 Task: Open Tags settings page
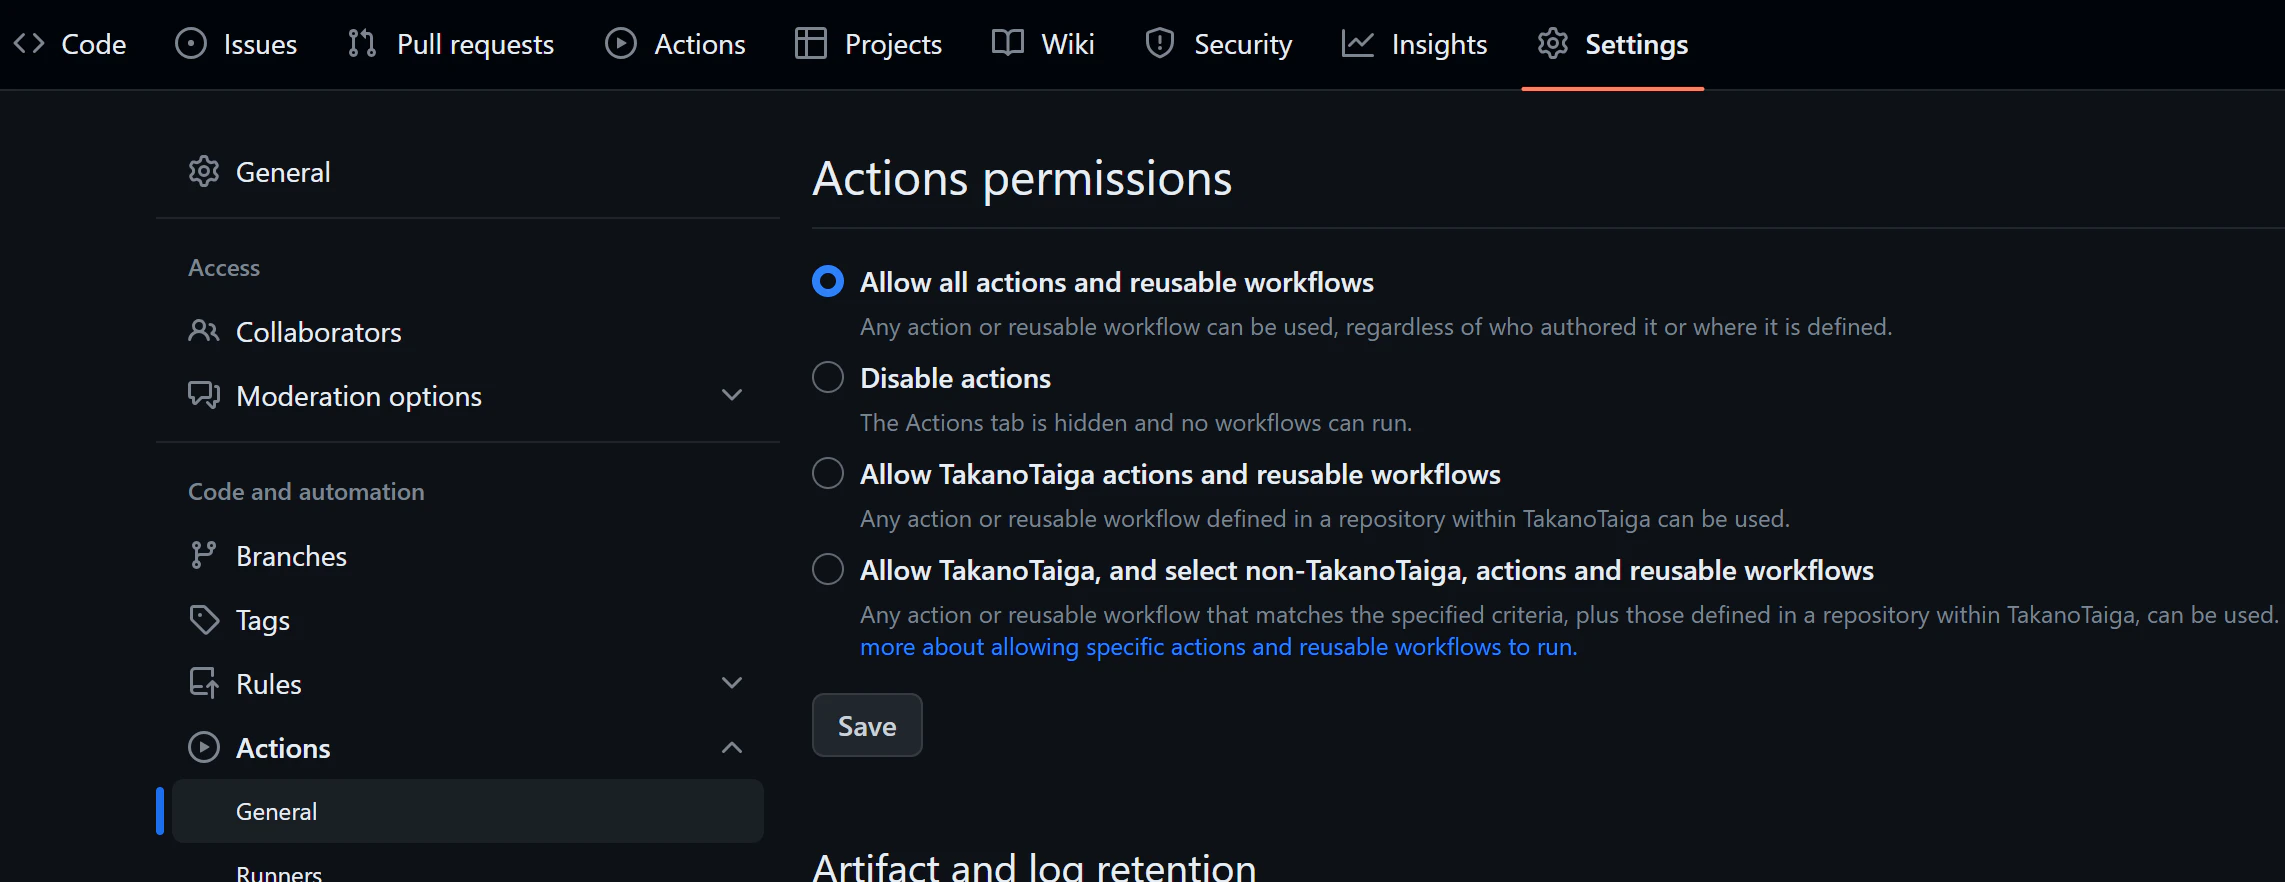[x=468, y=619]
